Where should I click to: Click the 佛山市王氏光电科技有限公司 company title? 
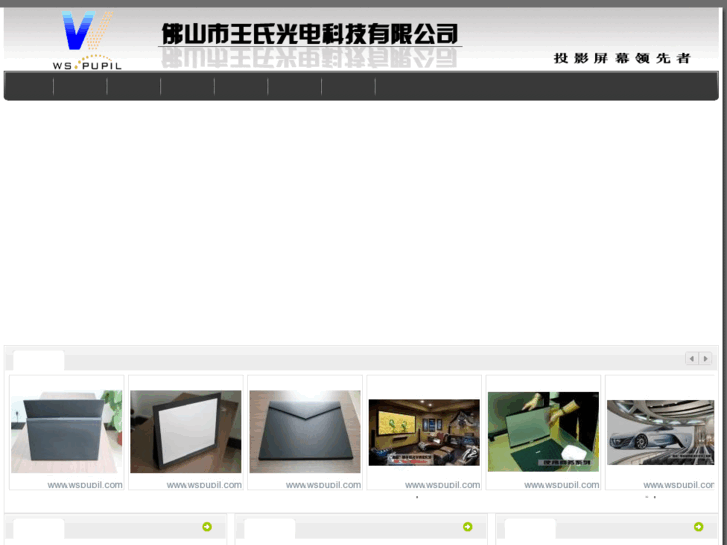click(310, 34)
